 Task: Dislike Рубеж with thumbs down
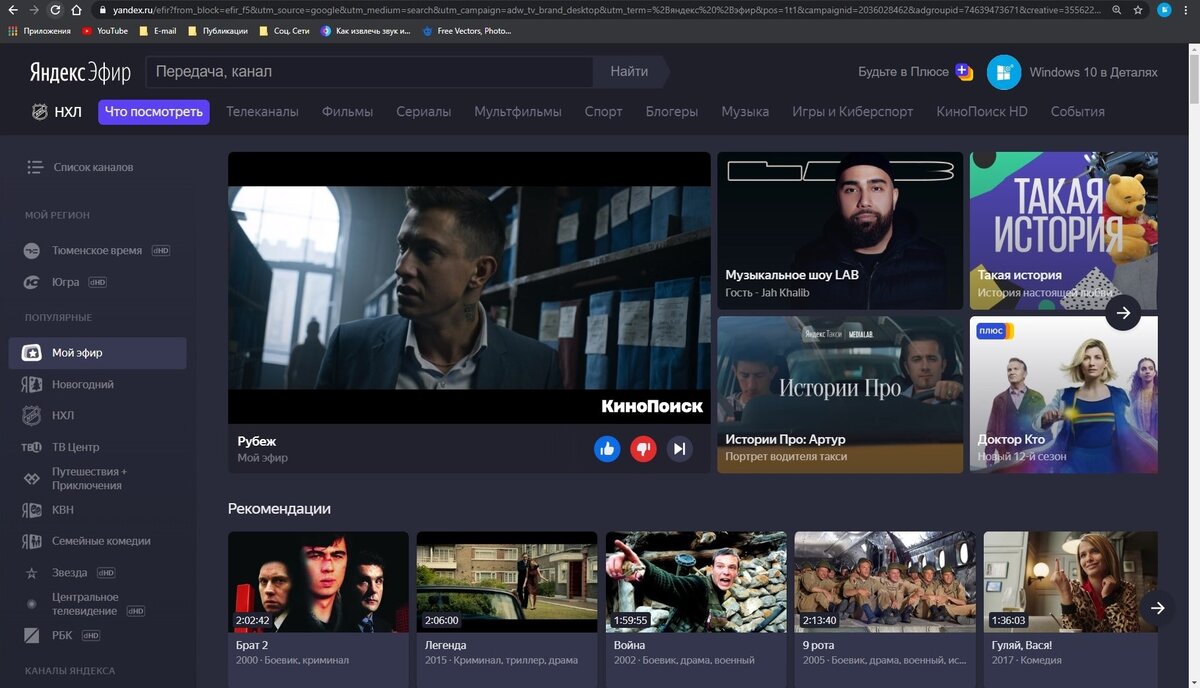643,449
